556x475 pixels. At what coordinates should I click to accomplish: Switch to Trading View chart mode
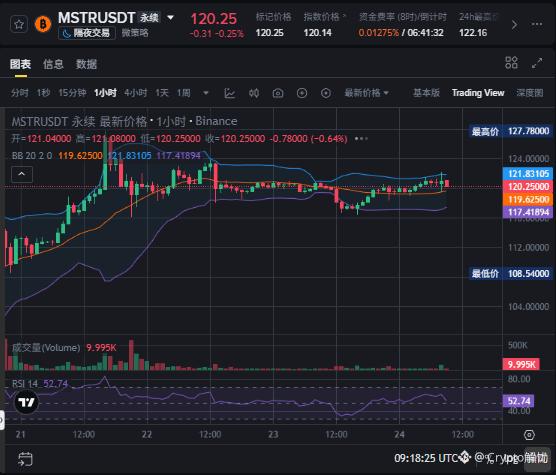478,93
